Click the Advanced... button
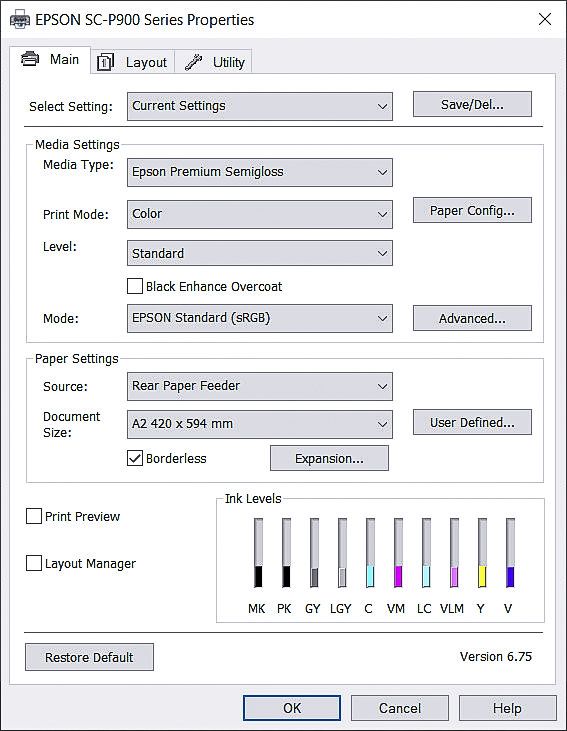Screen dimensions: 567x731 pyautogui.click(x=472, y=318)
